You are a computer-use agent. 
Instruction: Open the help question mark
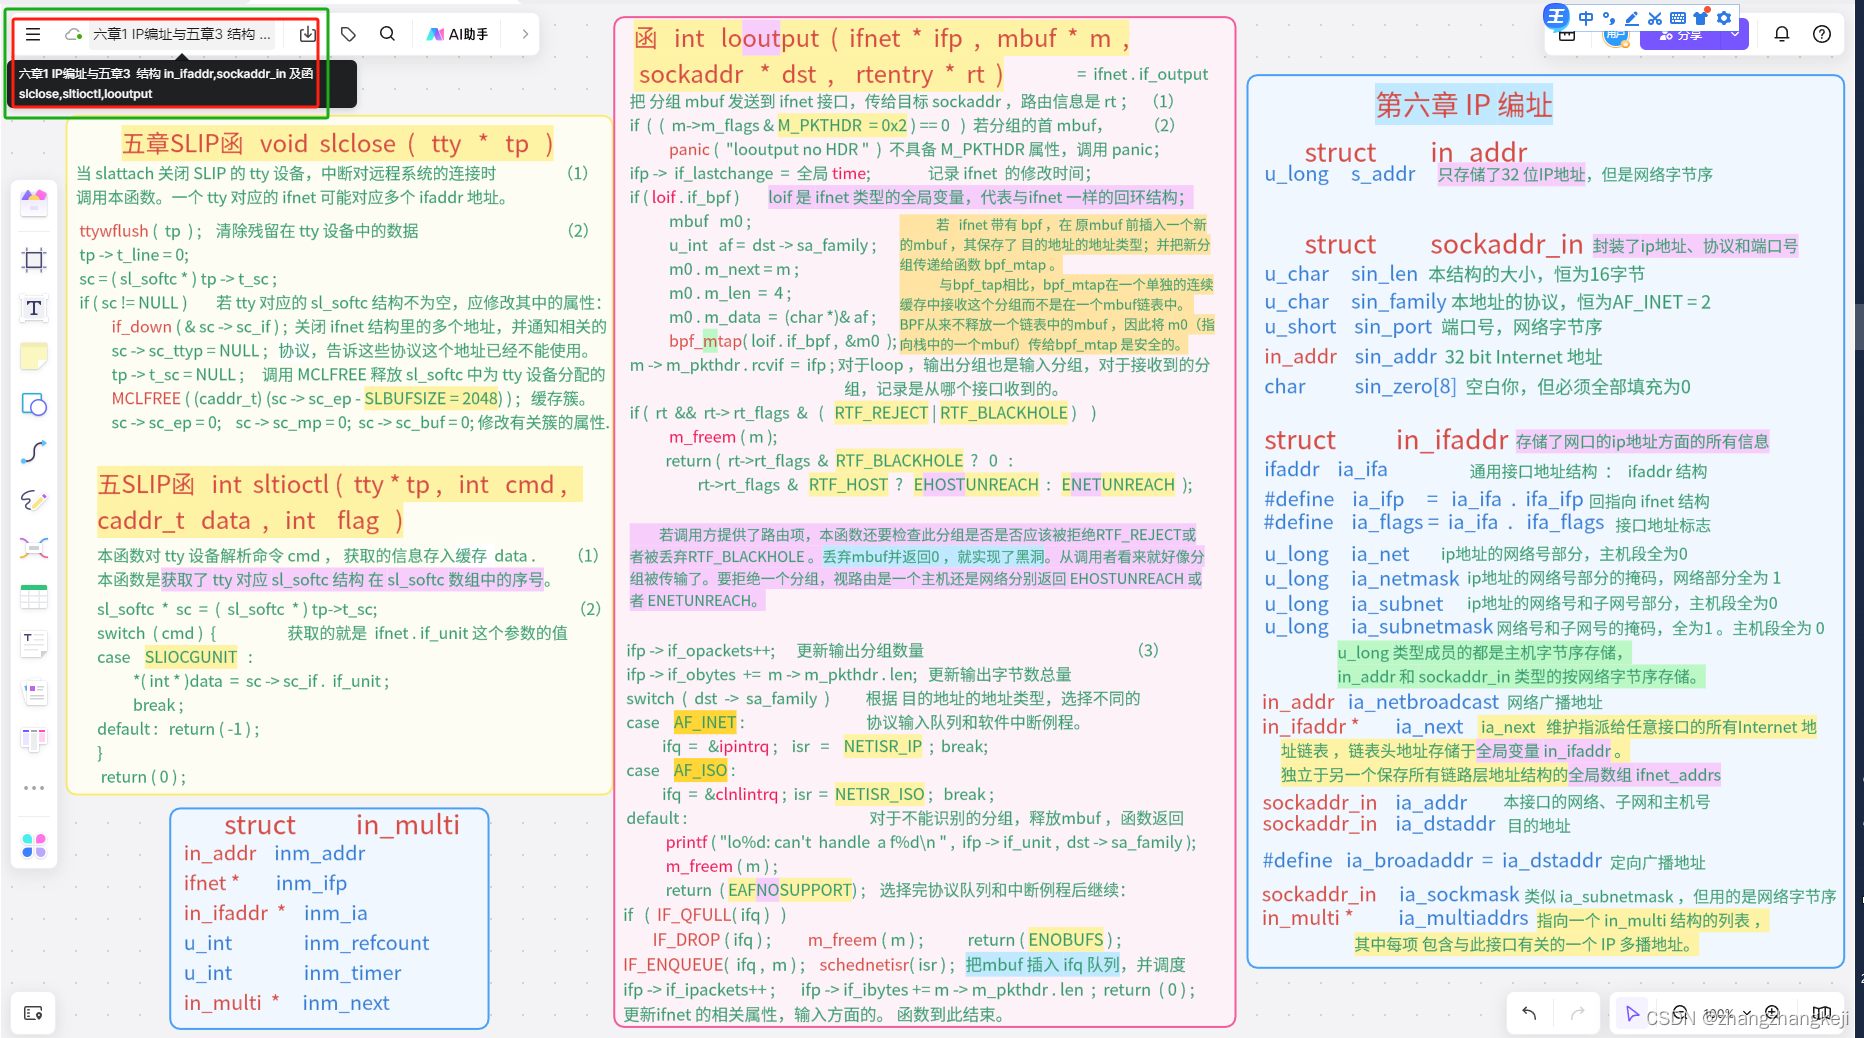(x=1822, y=34)
